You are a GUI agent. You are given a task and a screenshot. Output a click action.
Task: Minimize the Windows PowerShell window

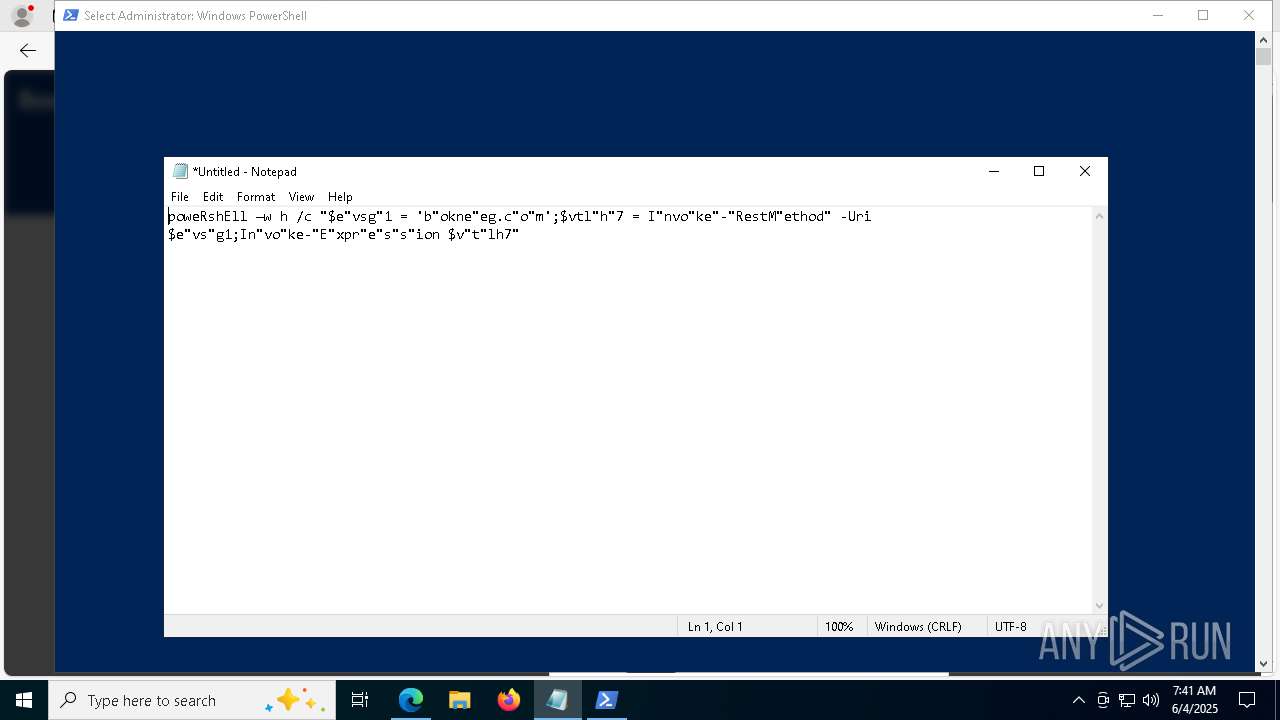pos(1158,15)
